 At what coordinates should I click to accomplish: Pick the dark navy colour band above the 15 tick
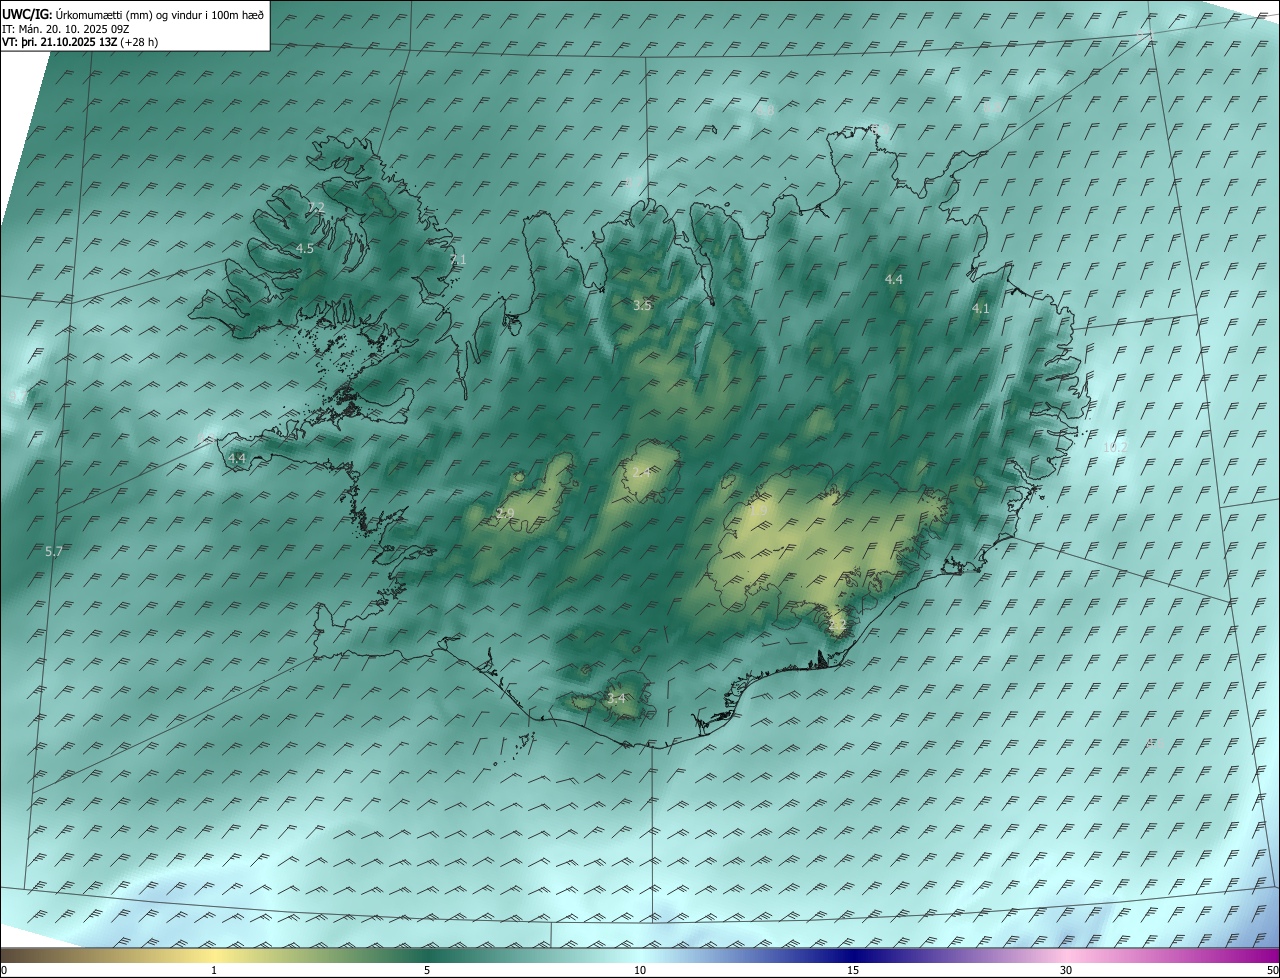(853, 955)
